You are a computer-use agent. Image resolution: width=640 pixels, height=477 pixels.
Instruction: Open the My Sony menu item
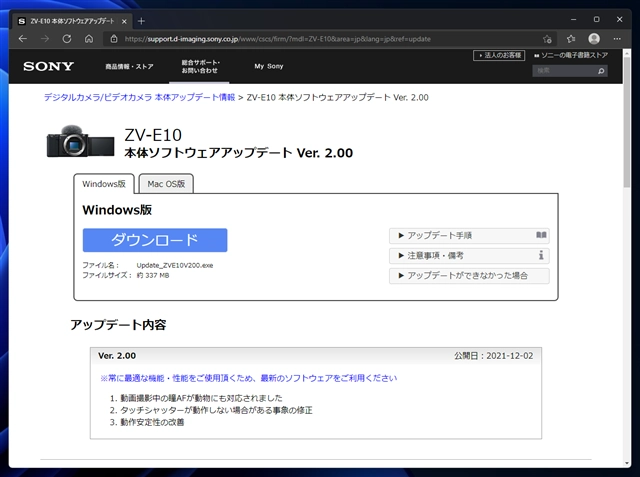click(x=269, y=66)
